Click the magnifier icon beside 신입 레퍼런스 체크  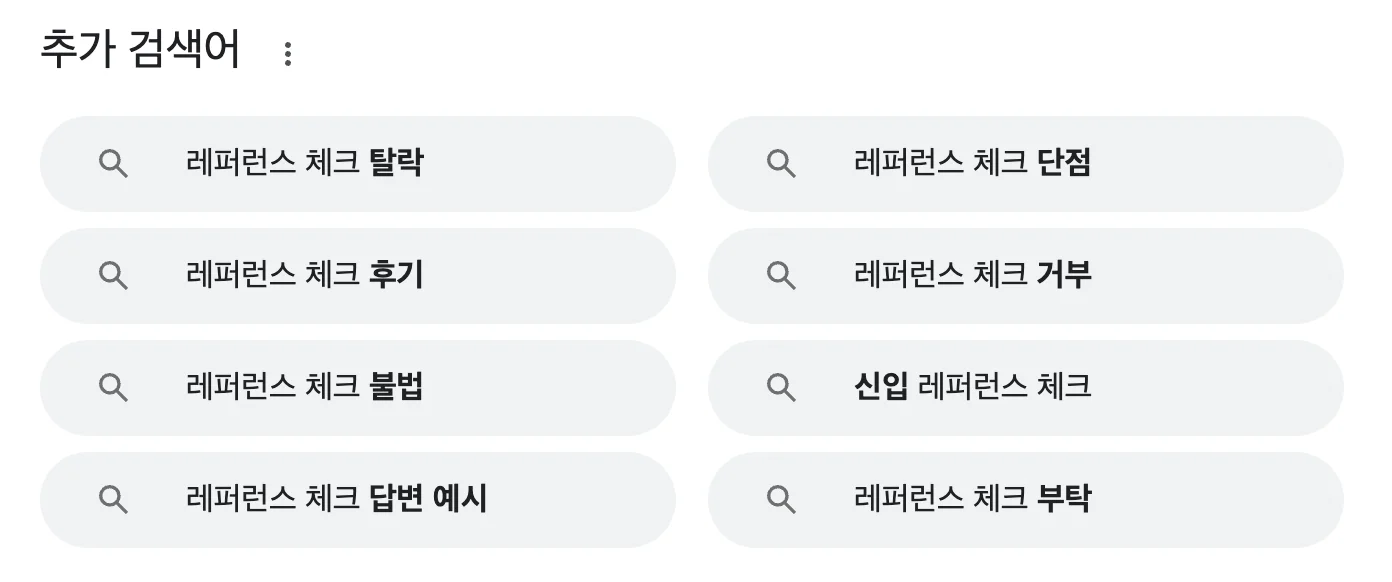(781, 388)
